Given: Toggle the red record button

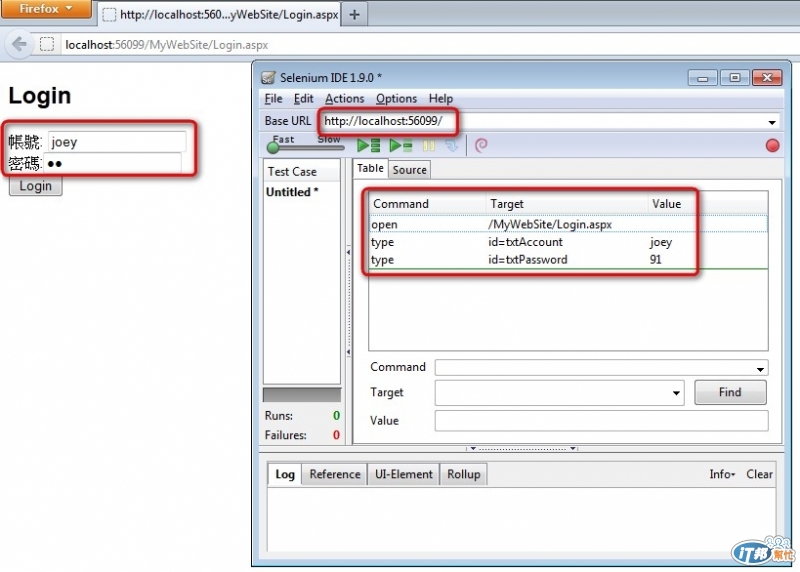Looking at the screenshot, I should click(772, 146).
